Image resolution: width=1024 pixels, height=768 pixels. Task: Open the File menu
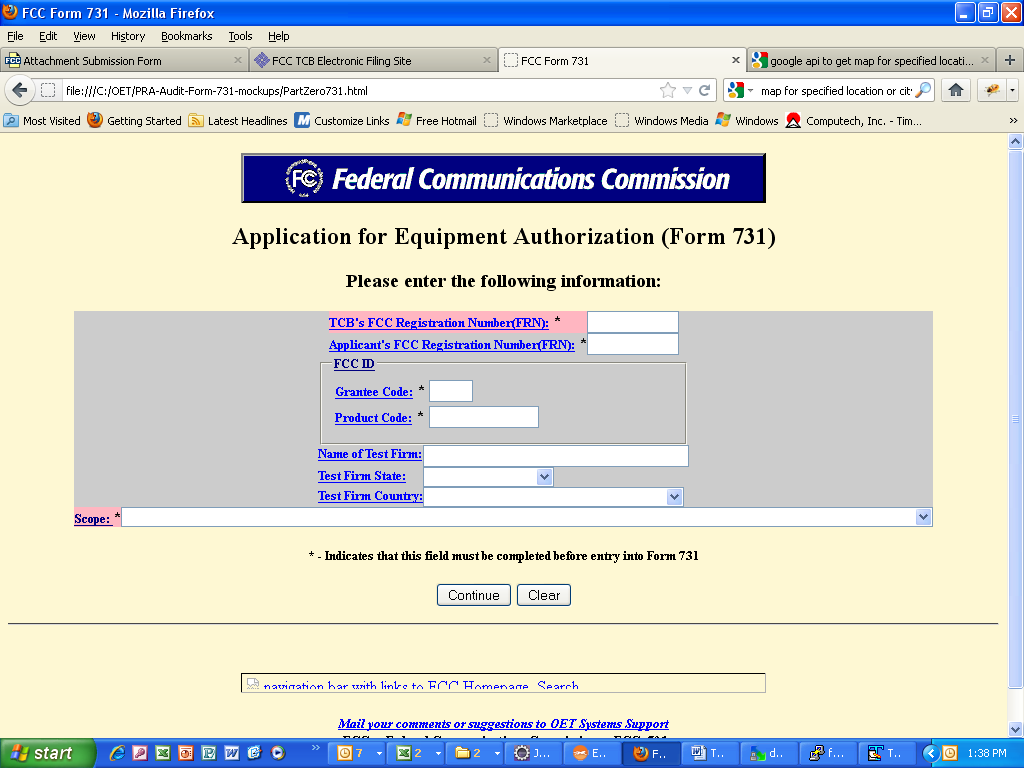15,36
